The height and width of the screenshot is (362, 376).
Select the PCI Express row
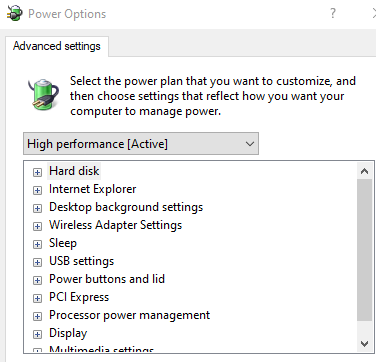point(79,297)
